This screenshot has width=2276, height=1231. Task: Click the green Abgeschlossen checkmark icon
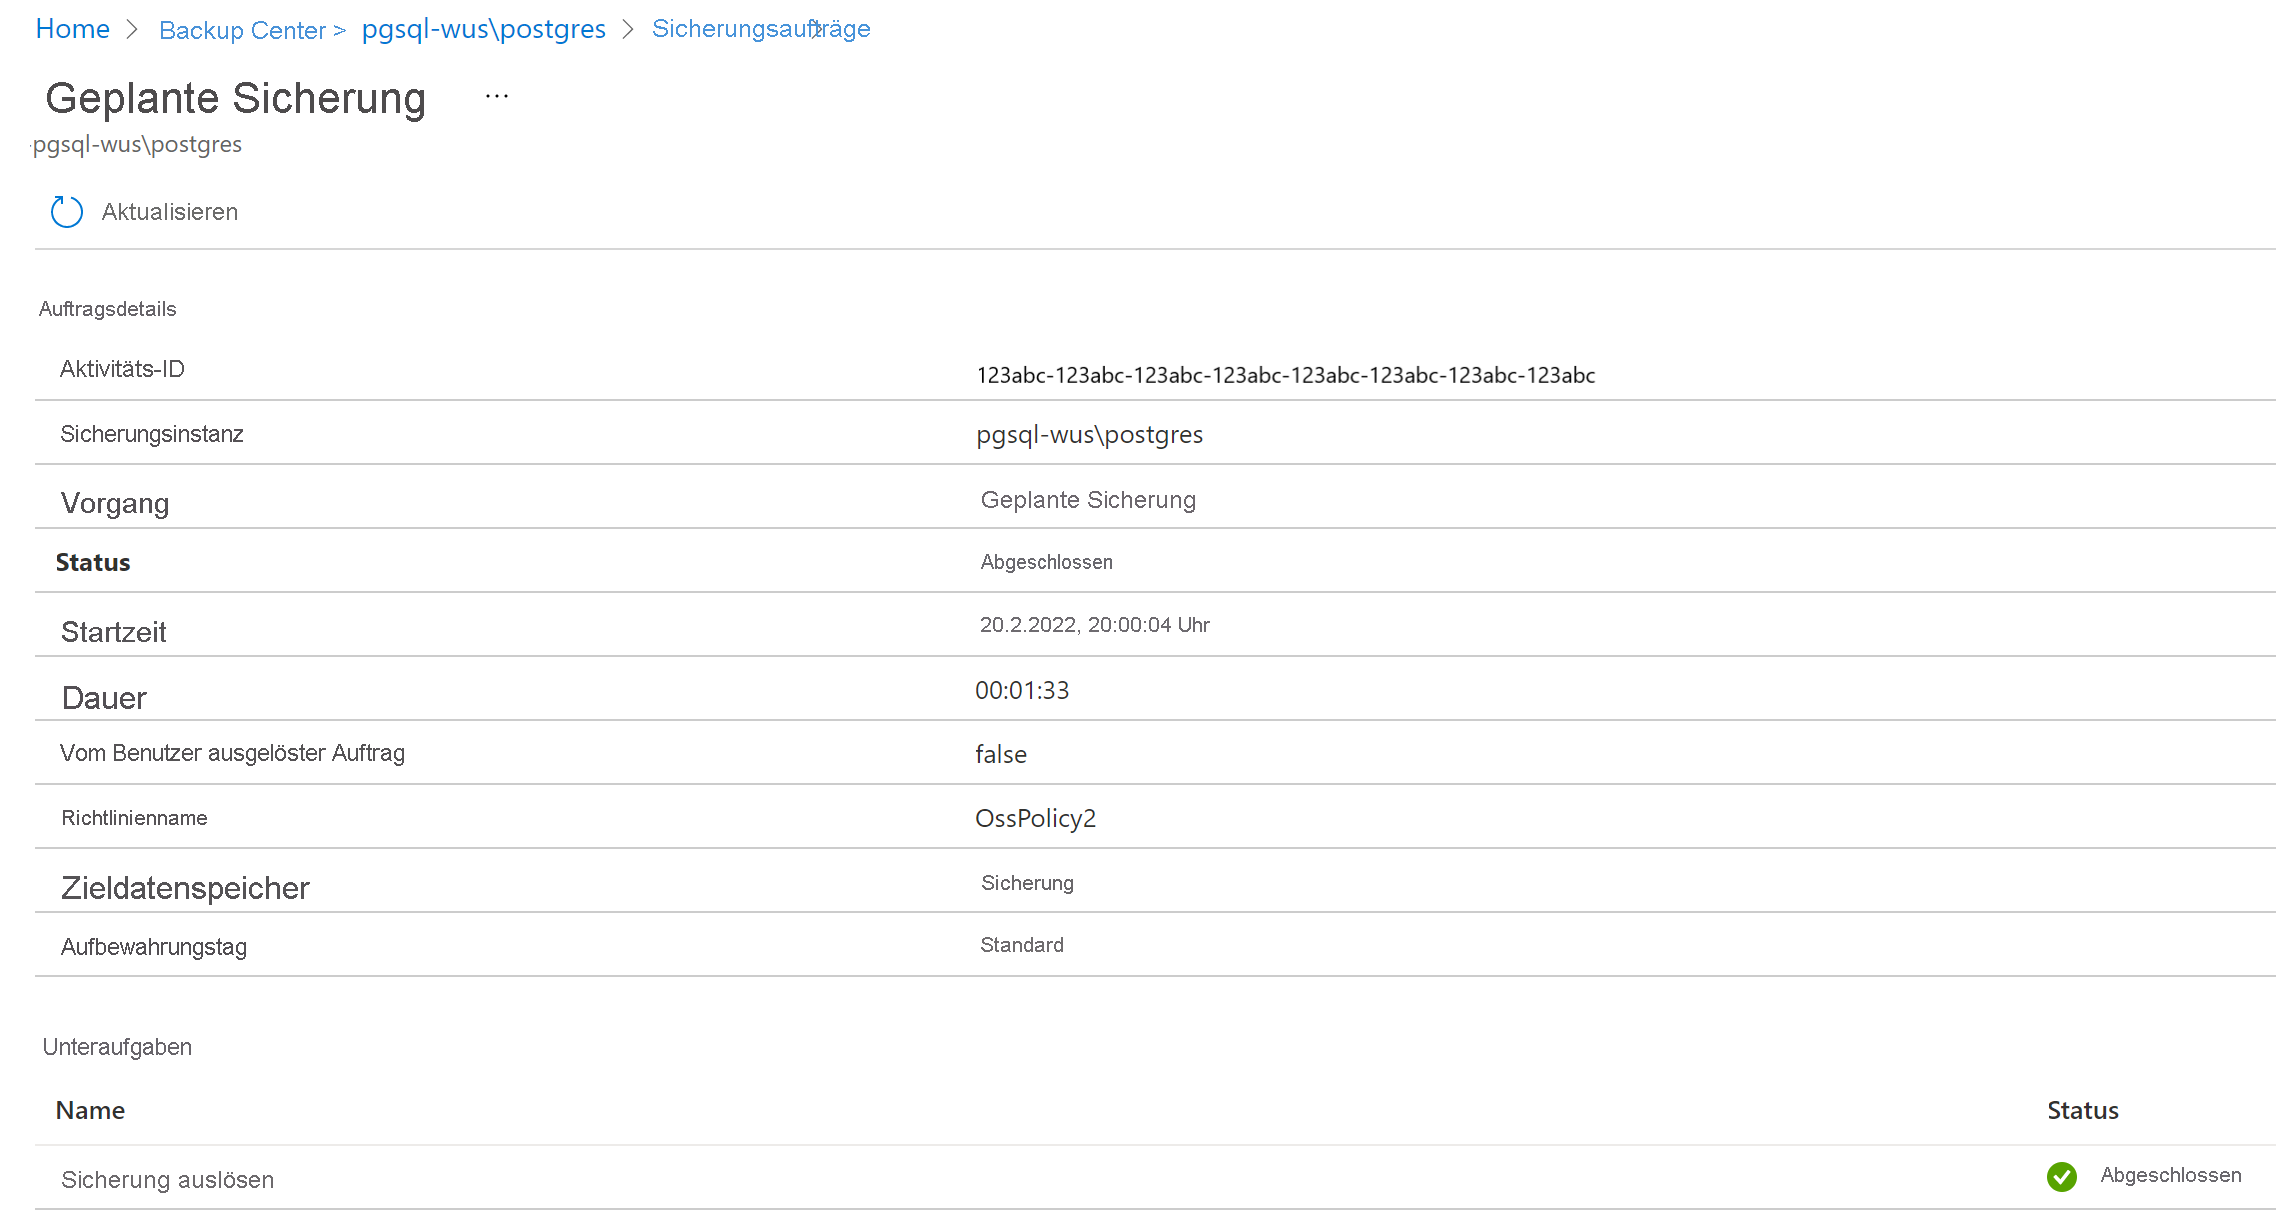[x=2061, y=1177]
